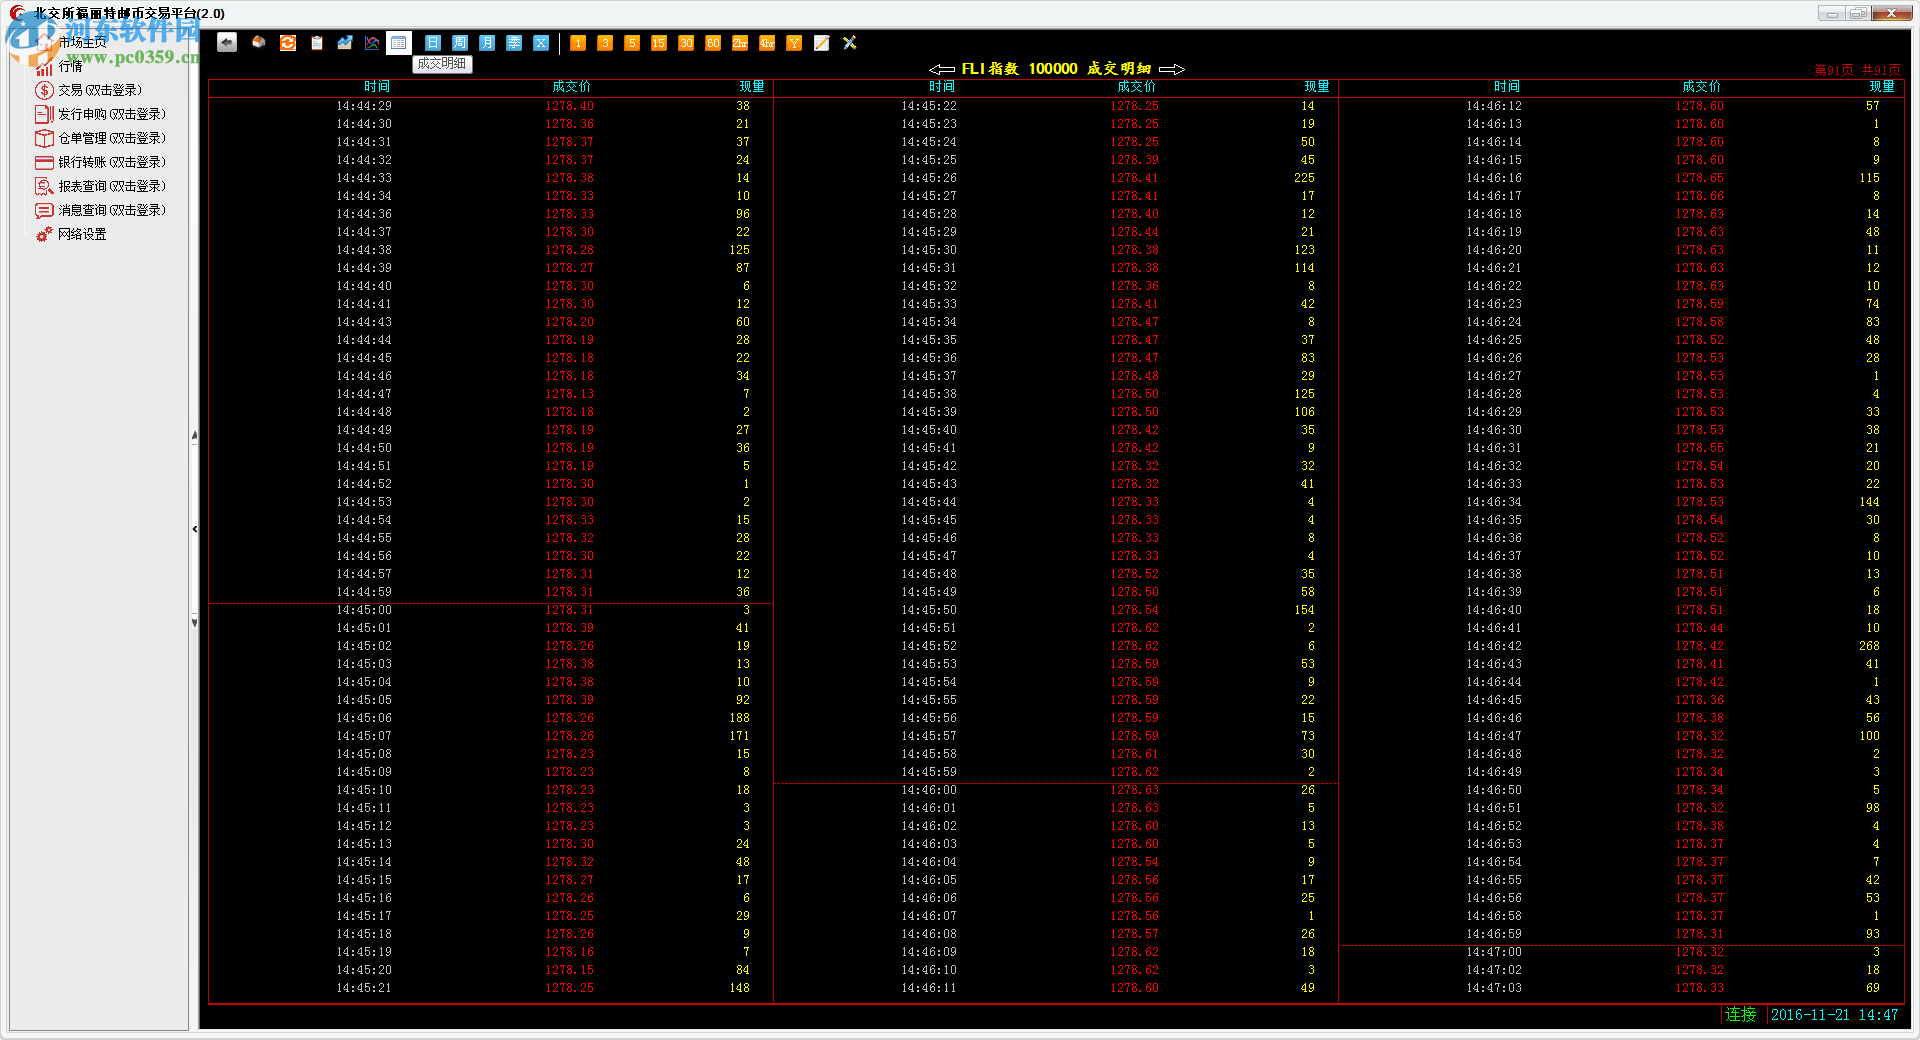Image resolution: width=1920 pixels, height=1040 pixels.
Task: Select the 14:44:29 time row
Action: click(x=364, y=106)
